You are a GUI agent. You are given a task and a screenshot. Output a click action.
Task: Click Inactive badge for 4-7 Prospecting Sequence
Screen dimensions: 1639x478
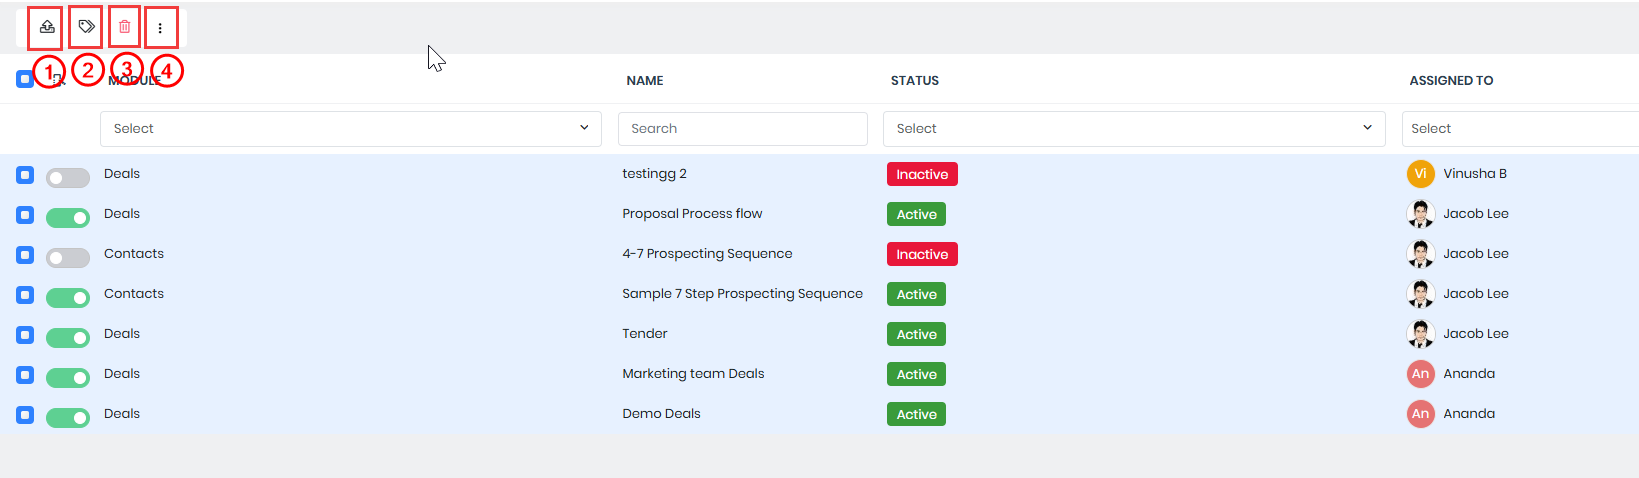[x=921, y=254]
